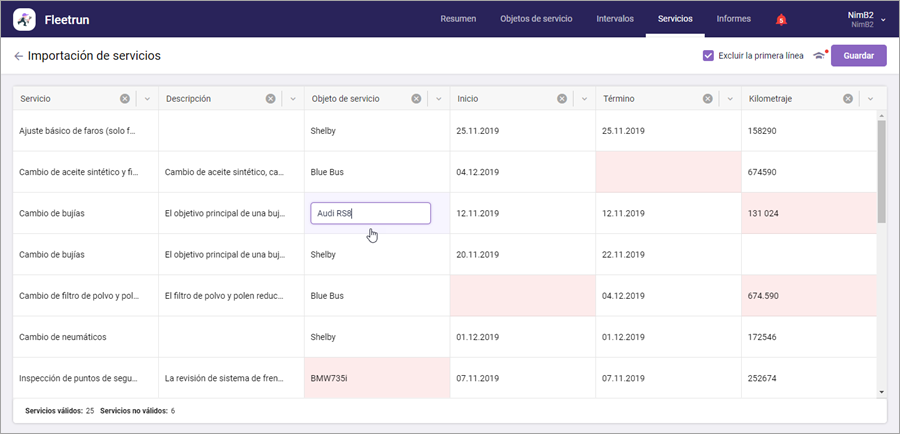Clear the Servicio column assignment
900x434 pixels.
[125, 99]
